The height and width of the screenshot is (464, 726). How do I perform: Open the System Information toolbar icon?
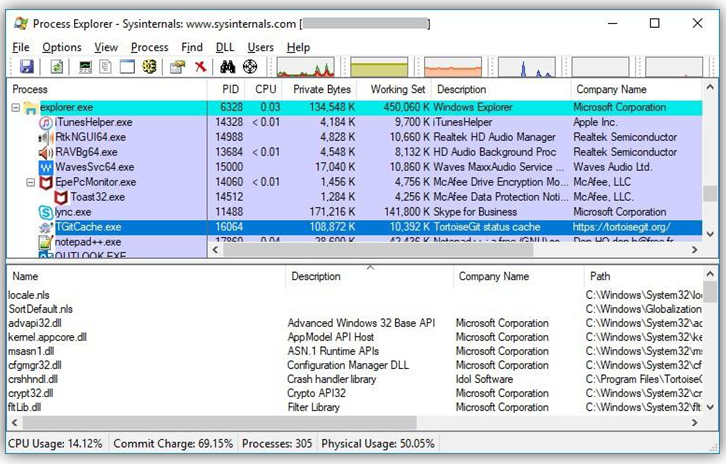tap(85, 67)
